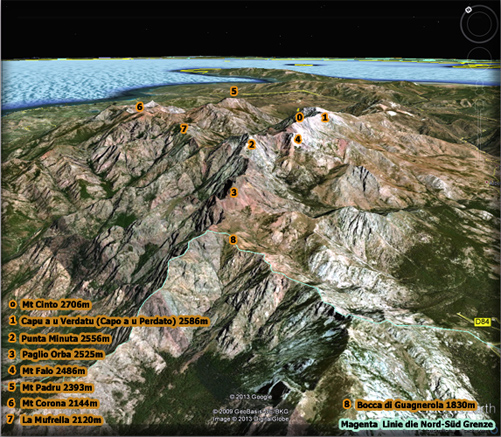The image size is (501, 437).
Task: Click legend label 'Mt Corona 2144m'
Action: pyautogui.click(x=60, y=403)
